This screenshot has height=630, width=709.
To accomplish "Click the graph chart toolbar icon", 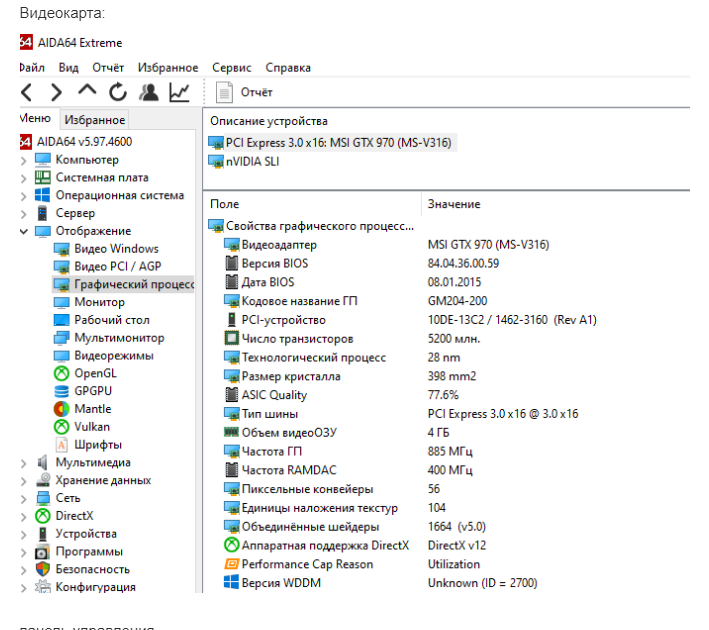I will click(x=180, y=93).
